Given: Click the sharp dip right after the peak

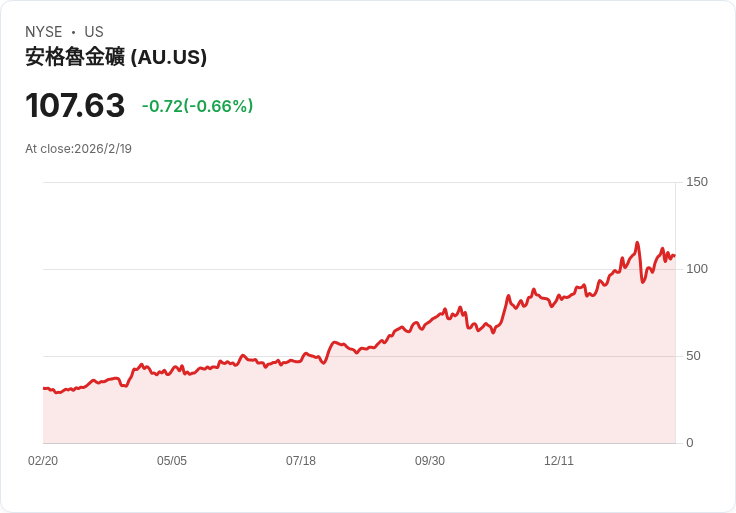Looking at the screenshot, I should pyautogui.click(x=643, y=281).
